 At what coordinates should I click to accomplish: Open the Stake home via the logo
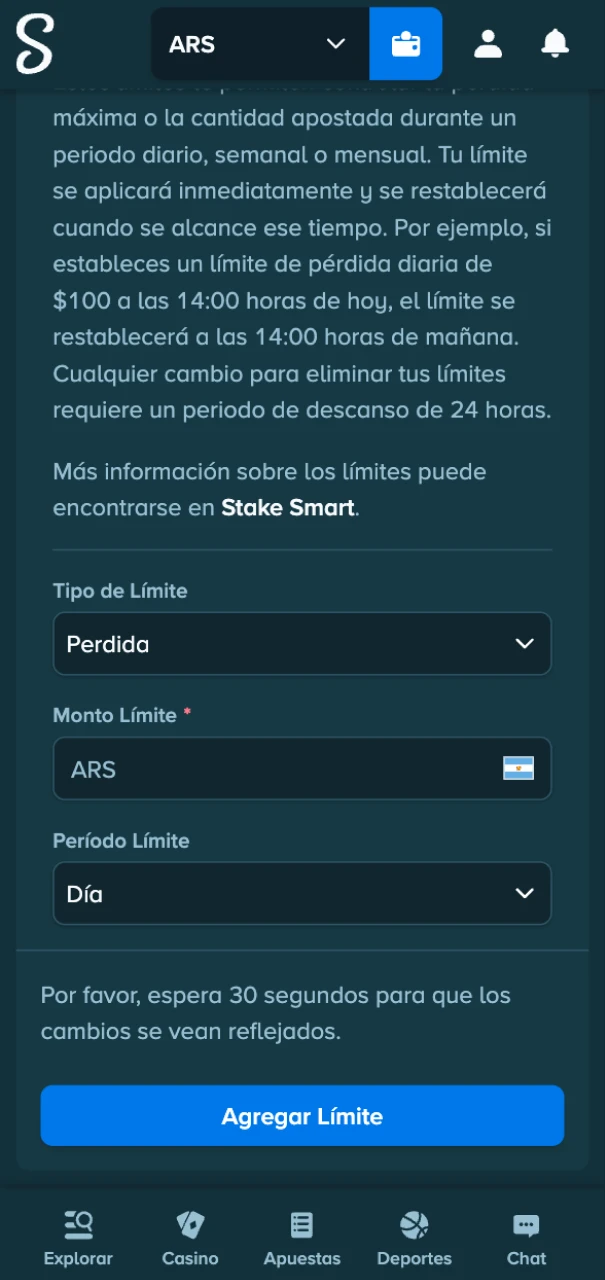[x=33, y=44]
